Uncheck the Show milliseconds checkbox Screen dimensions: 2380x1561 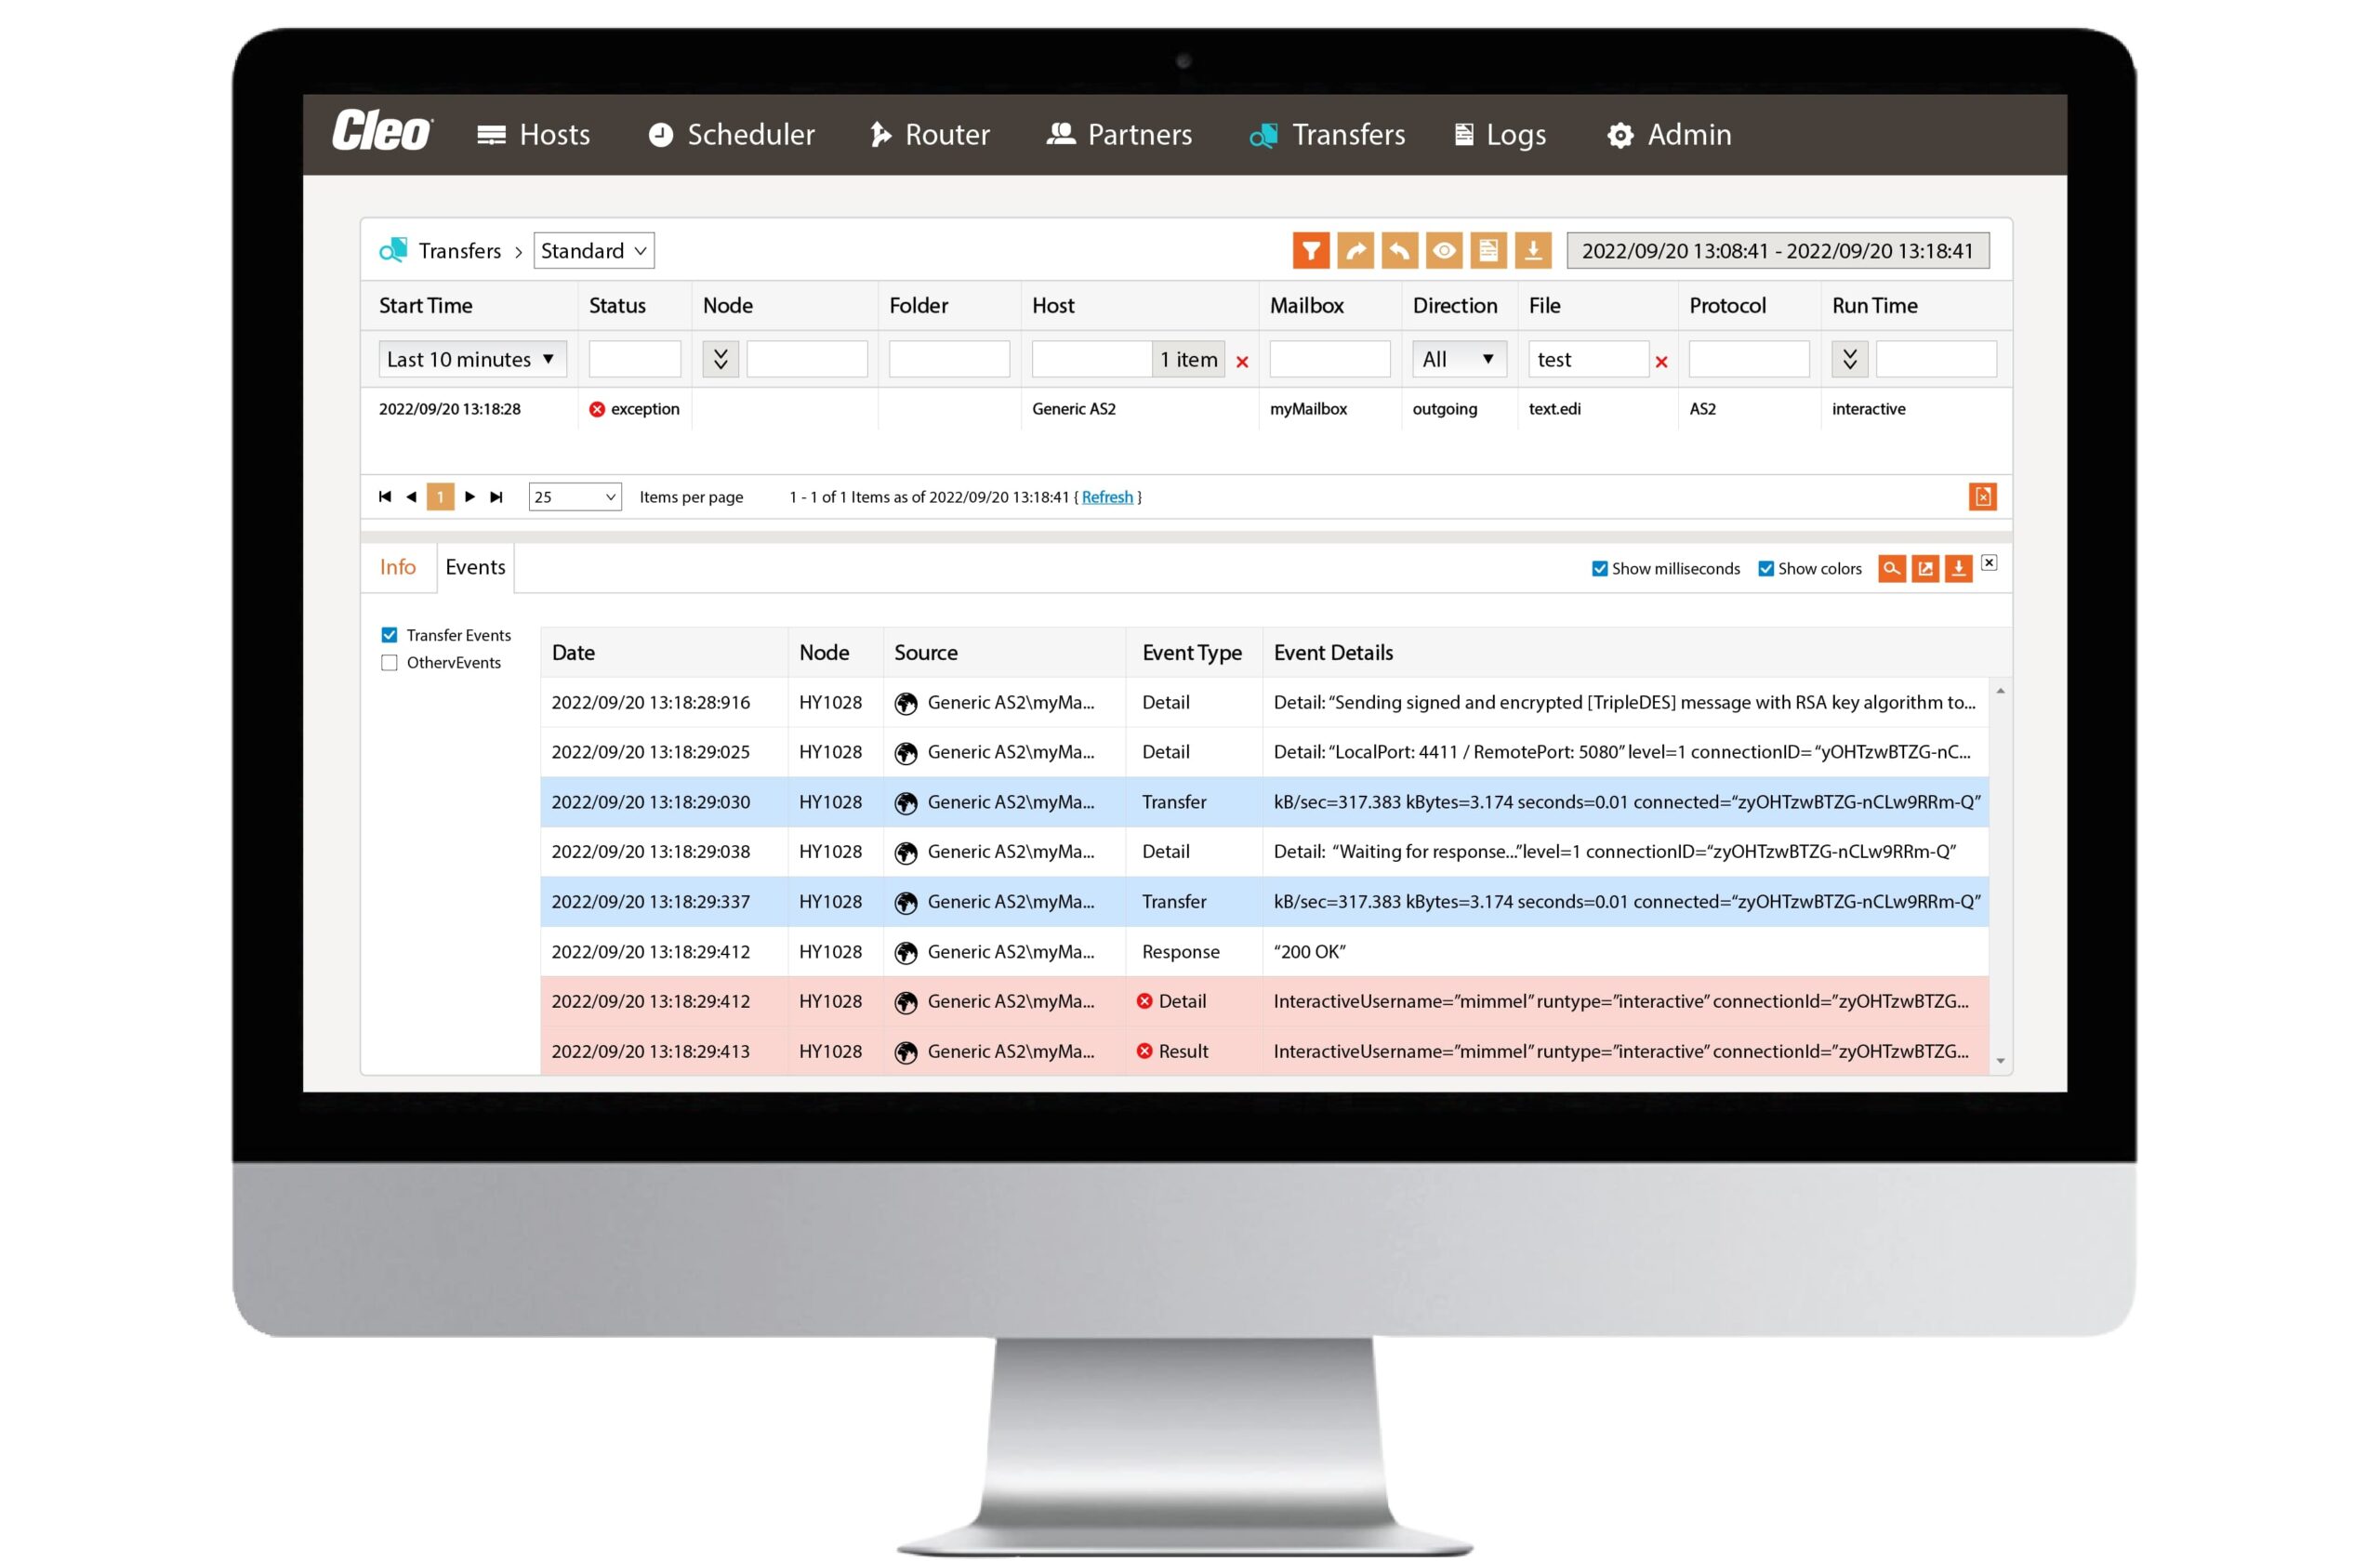point(1599,568)
